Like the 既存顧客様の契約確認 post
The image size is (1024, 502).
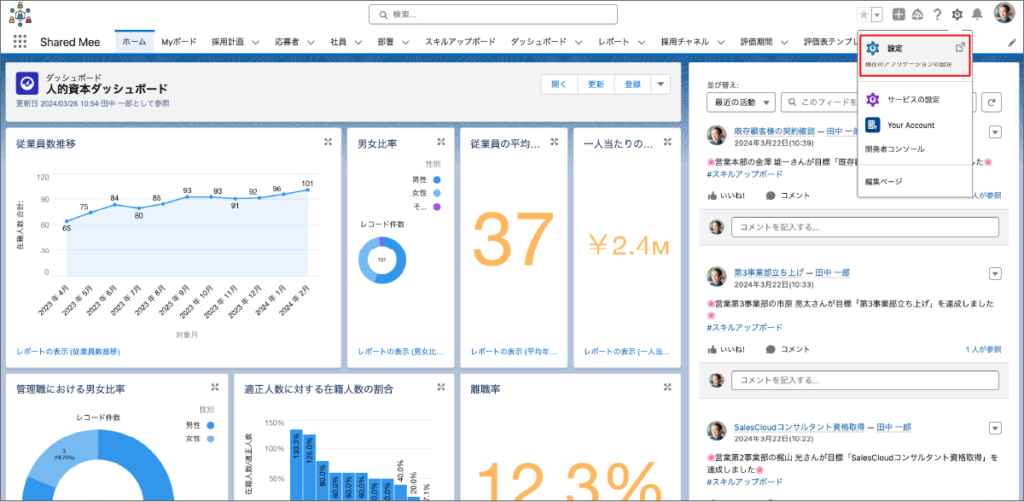point(726,195)
